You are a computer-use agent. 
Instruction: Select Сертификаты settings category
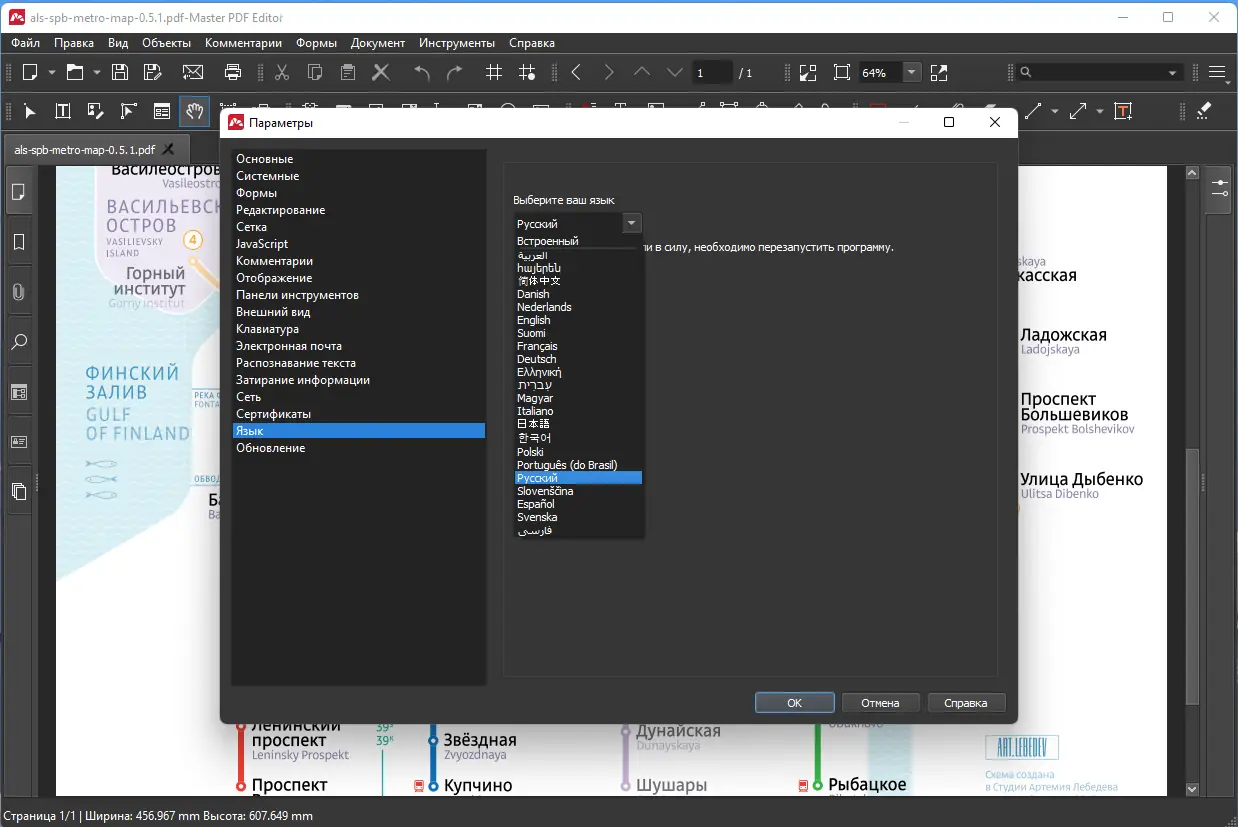tap(359, 414)
